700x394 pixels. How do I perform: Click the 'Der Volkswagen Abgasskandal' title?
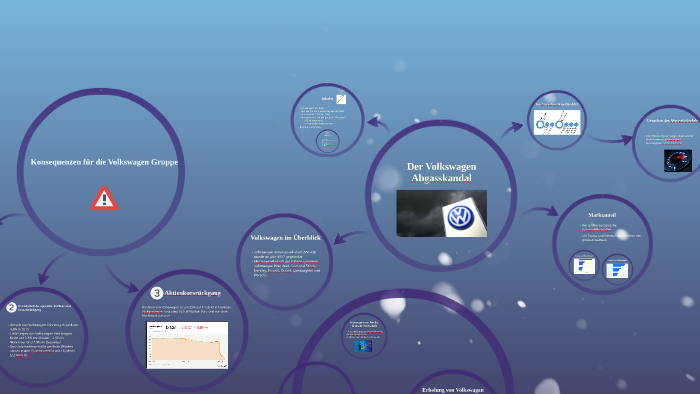pyautogui.click(x=442, y=172)
